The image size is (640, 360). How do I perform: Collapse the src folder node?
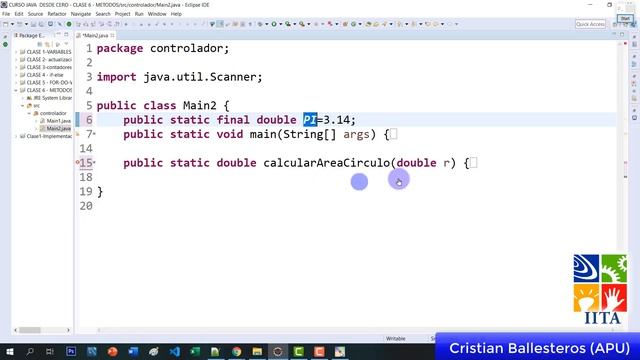tap(23, 106)
